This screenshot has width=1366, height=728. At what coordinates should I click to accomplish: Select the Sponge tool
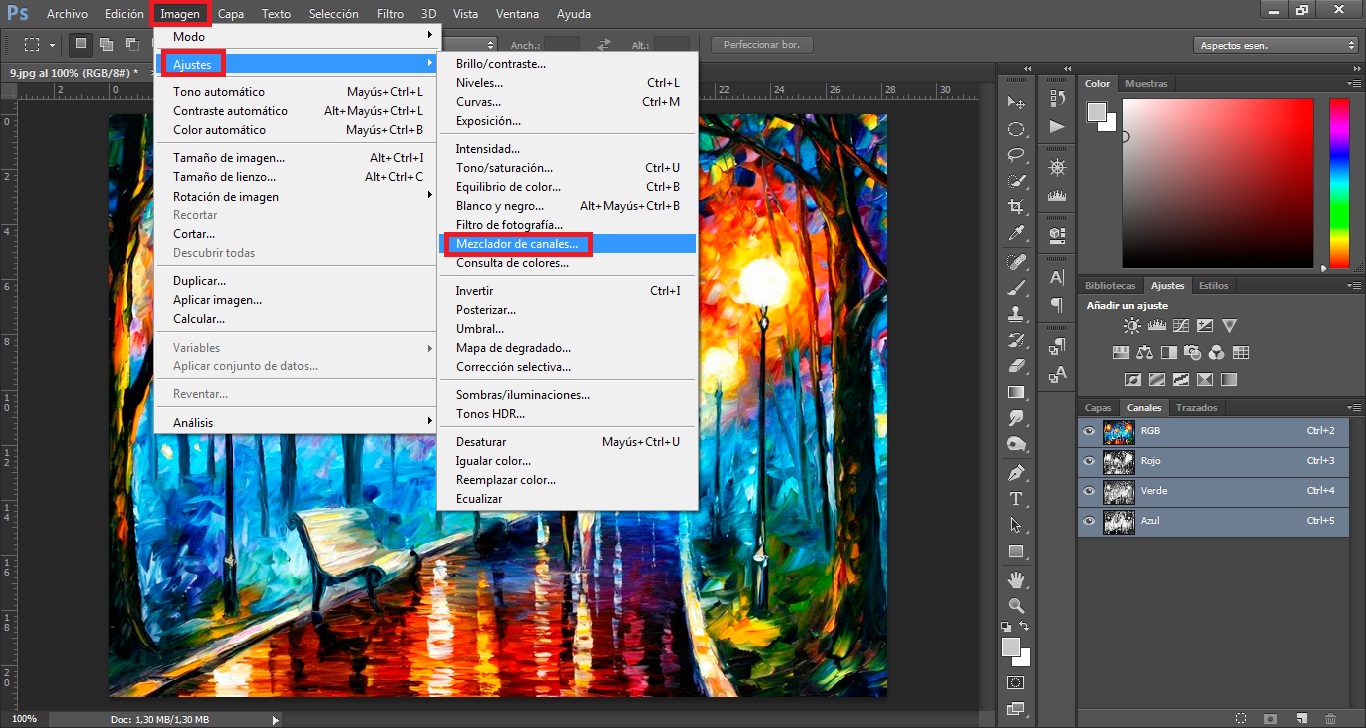click(1016, 444)
